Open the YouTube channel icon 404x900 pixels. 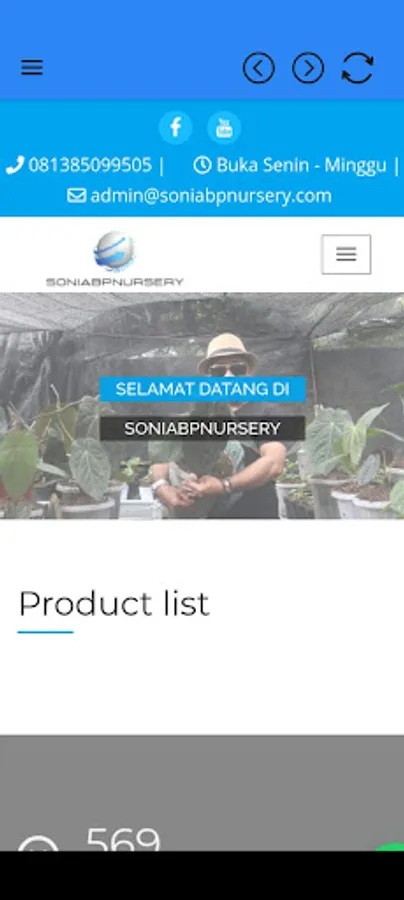point(224,127)
